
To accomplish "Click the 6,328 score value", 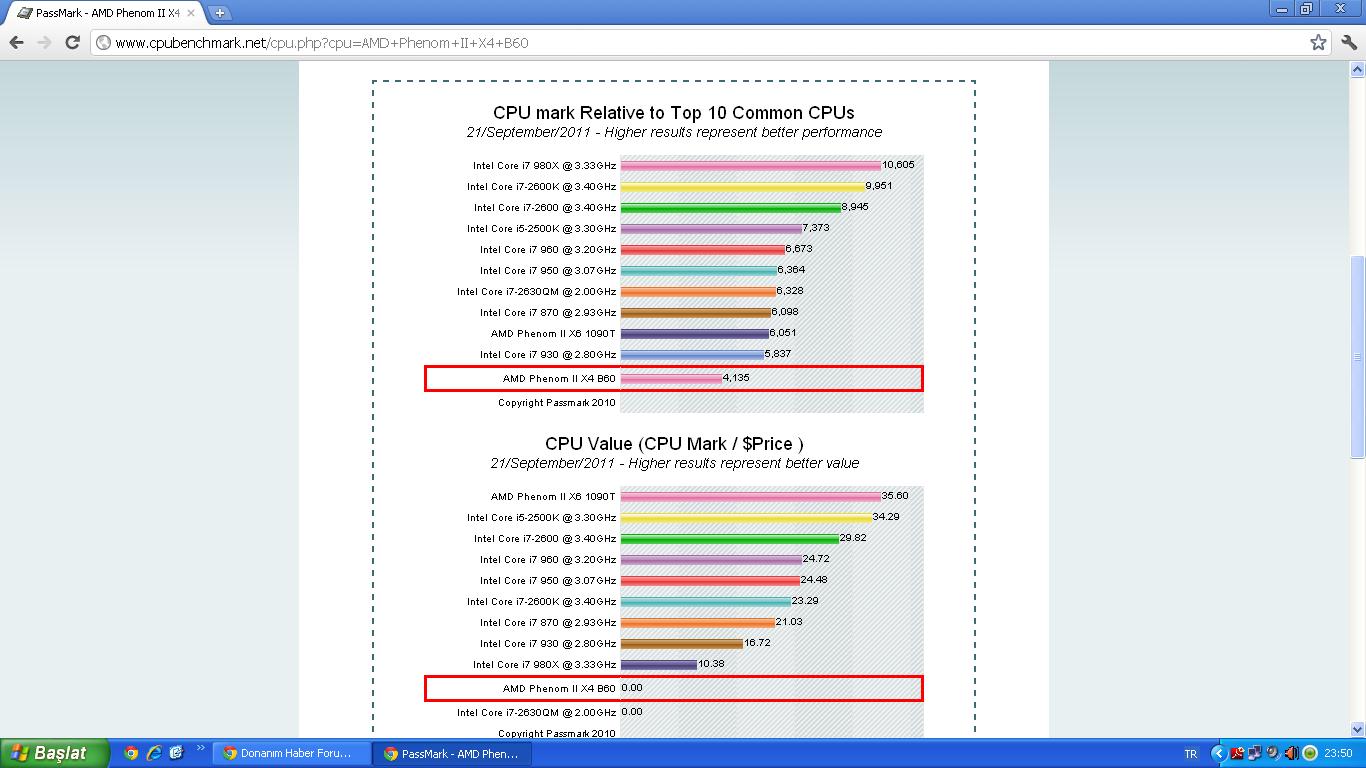I will click(790, 291).
